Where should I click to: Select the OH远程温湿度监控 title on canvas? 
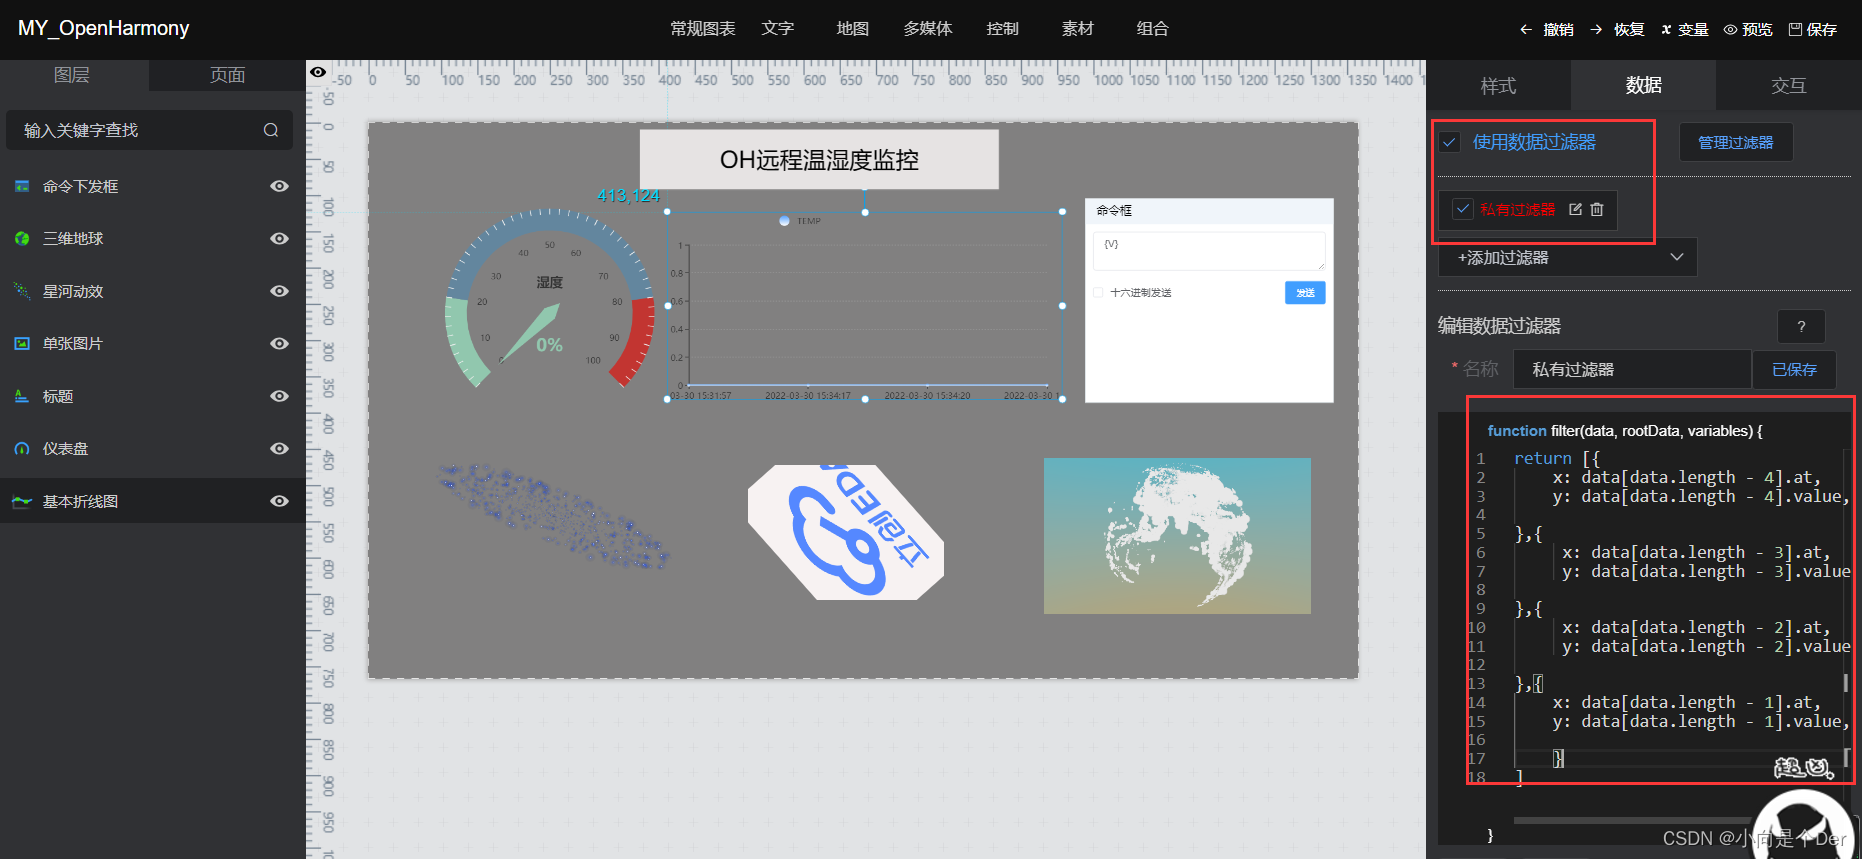(819, 160)
